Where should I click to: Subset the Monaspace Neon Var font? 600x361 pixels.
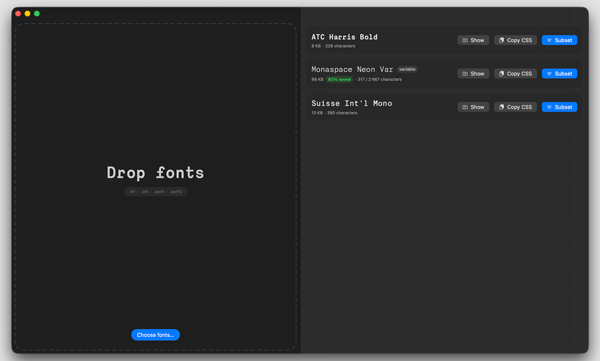pos(559,74)
